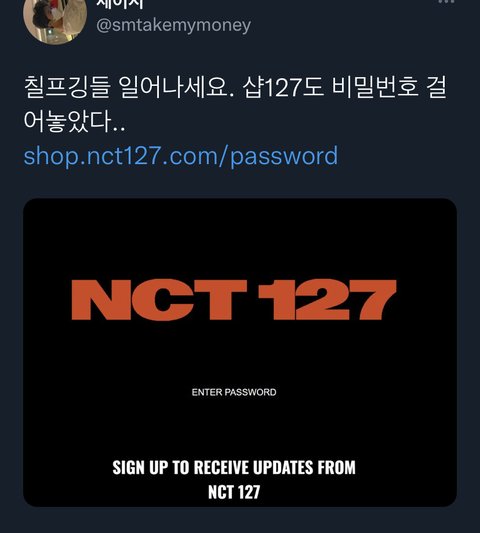Click the word 샵127도 in the tweet
This screenshot has height=533, width=480.
click(282, 87)
